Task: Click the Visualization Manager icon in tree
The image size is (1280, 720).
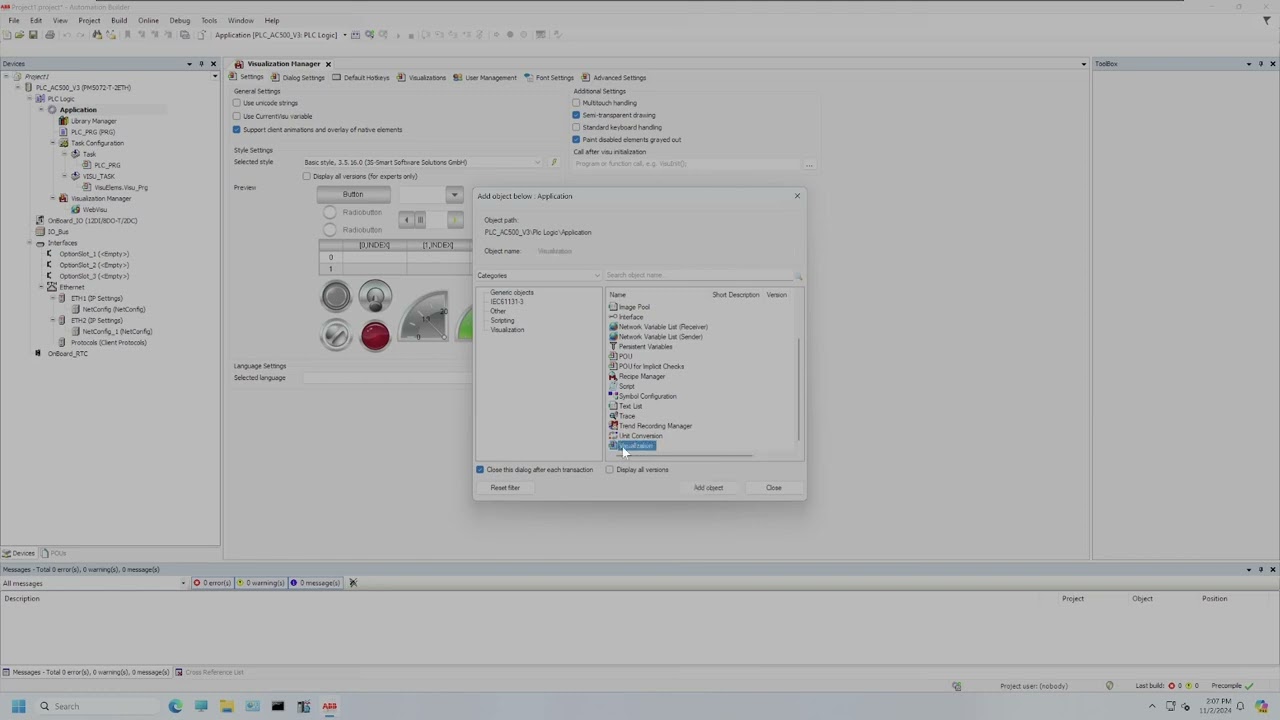Action: 64,198
